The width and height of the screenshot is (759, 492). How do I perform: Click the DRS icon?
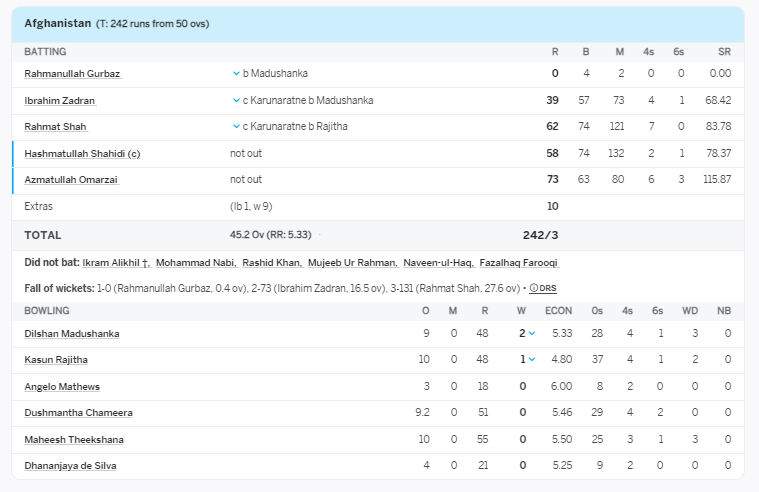(x=542, y=288)
